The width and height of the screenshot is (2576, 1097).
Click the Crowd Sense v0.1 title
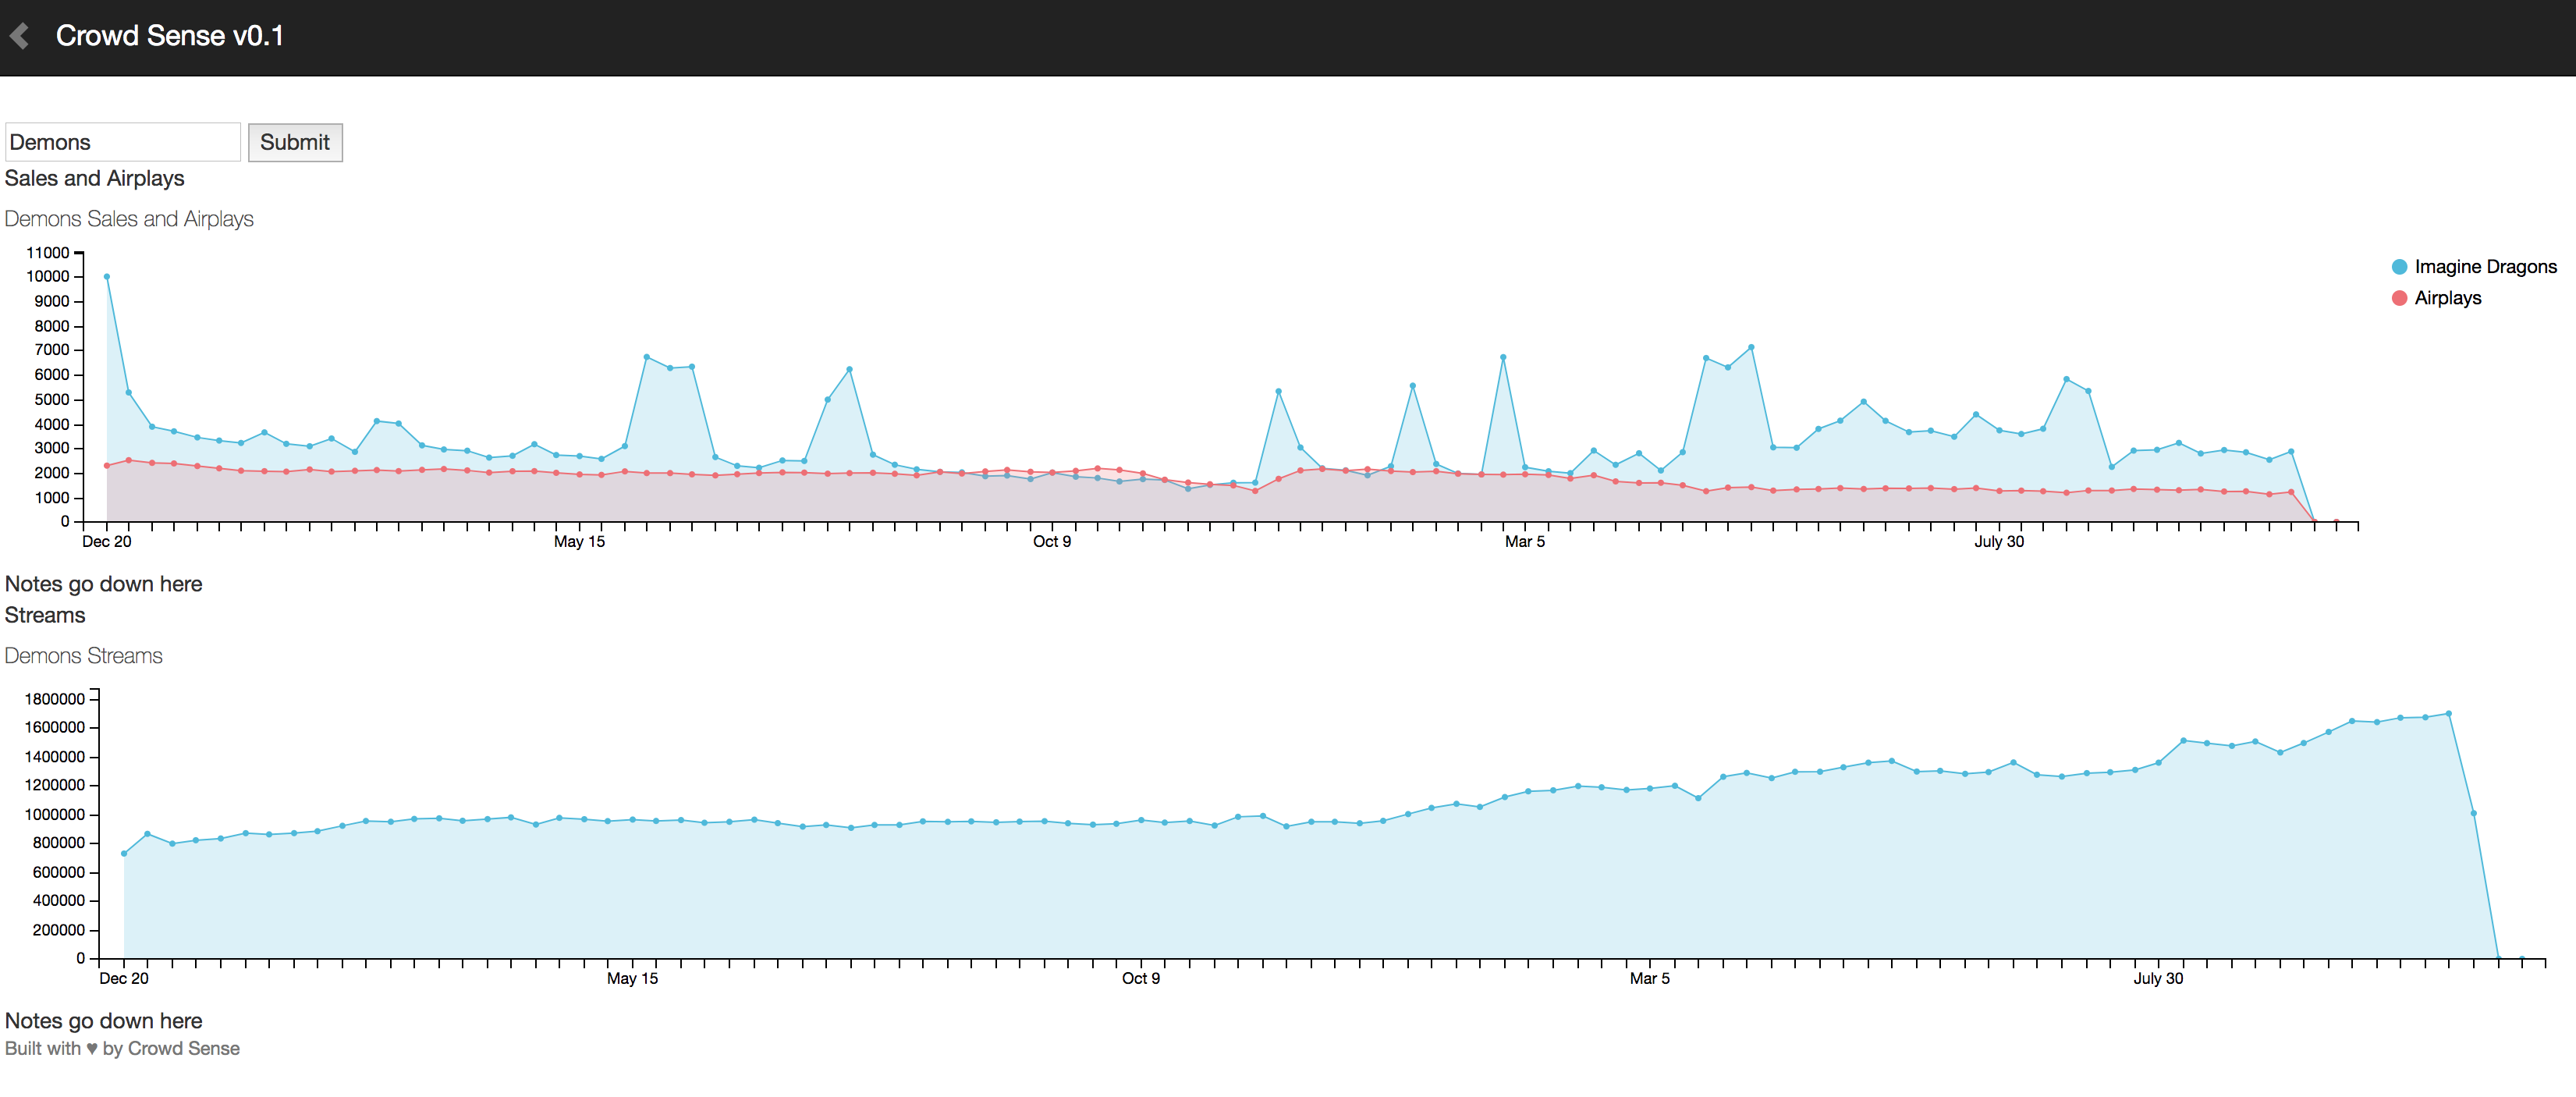(170, 36)
